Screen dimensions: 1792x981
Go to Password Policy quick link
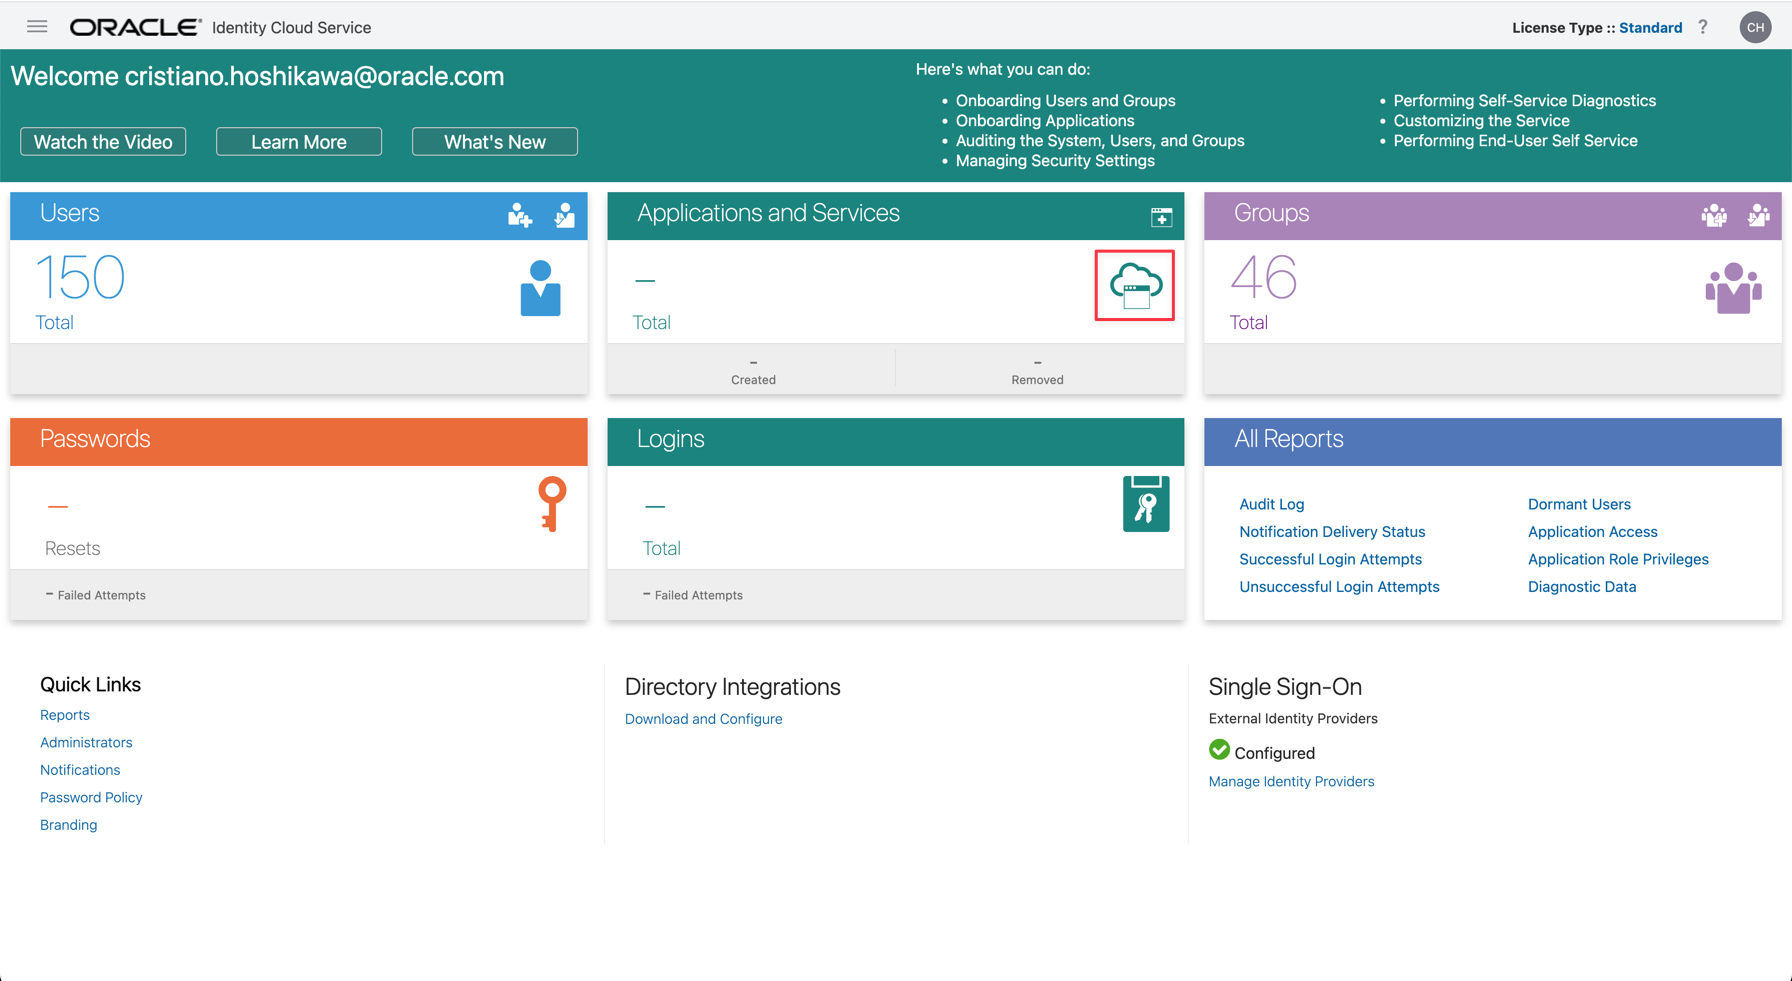click(x=91, y=797)
